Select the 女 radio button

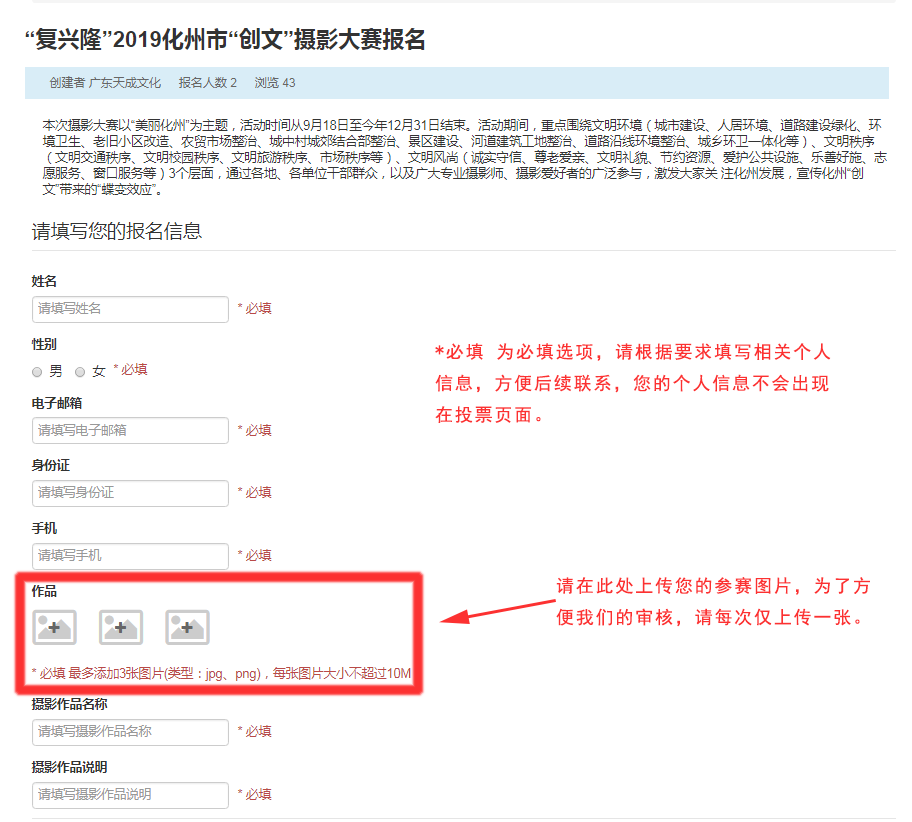(x=80, y=371)
